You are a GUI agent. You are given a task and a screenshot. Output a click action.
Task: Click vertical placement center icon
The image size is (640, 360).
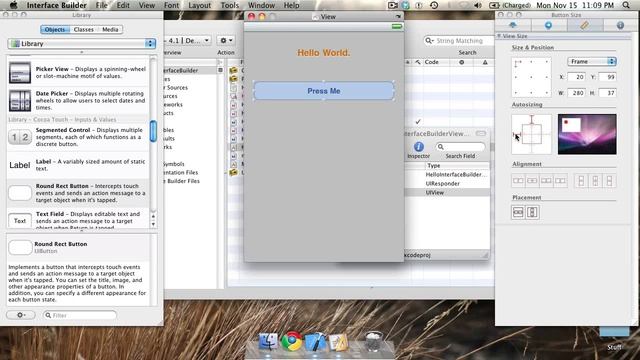point(532,212)
